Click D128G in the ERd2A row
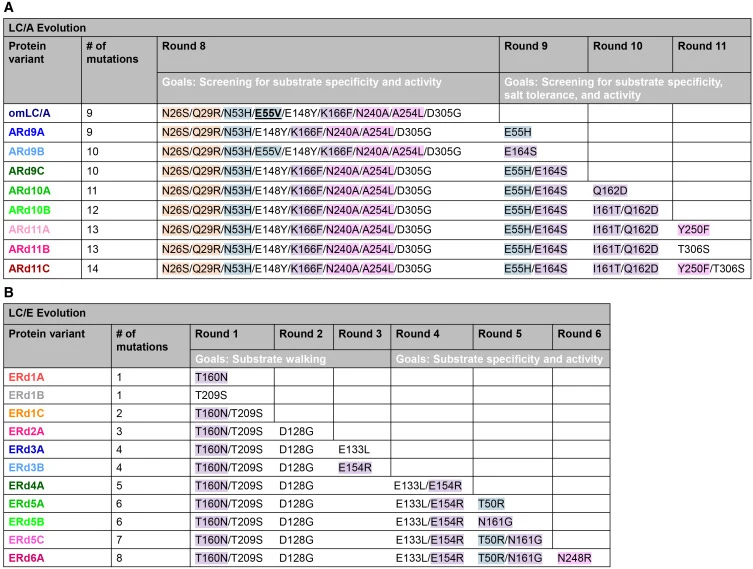753x569 pixels. (296, 431)
